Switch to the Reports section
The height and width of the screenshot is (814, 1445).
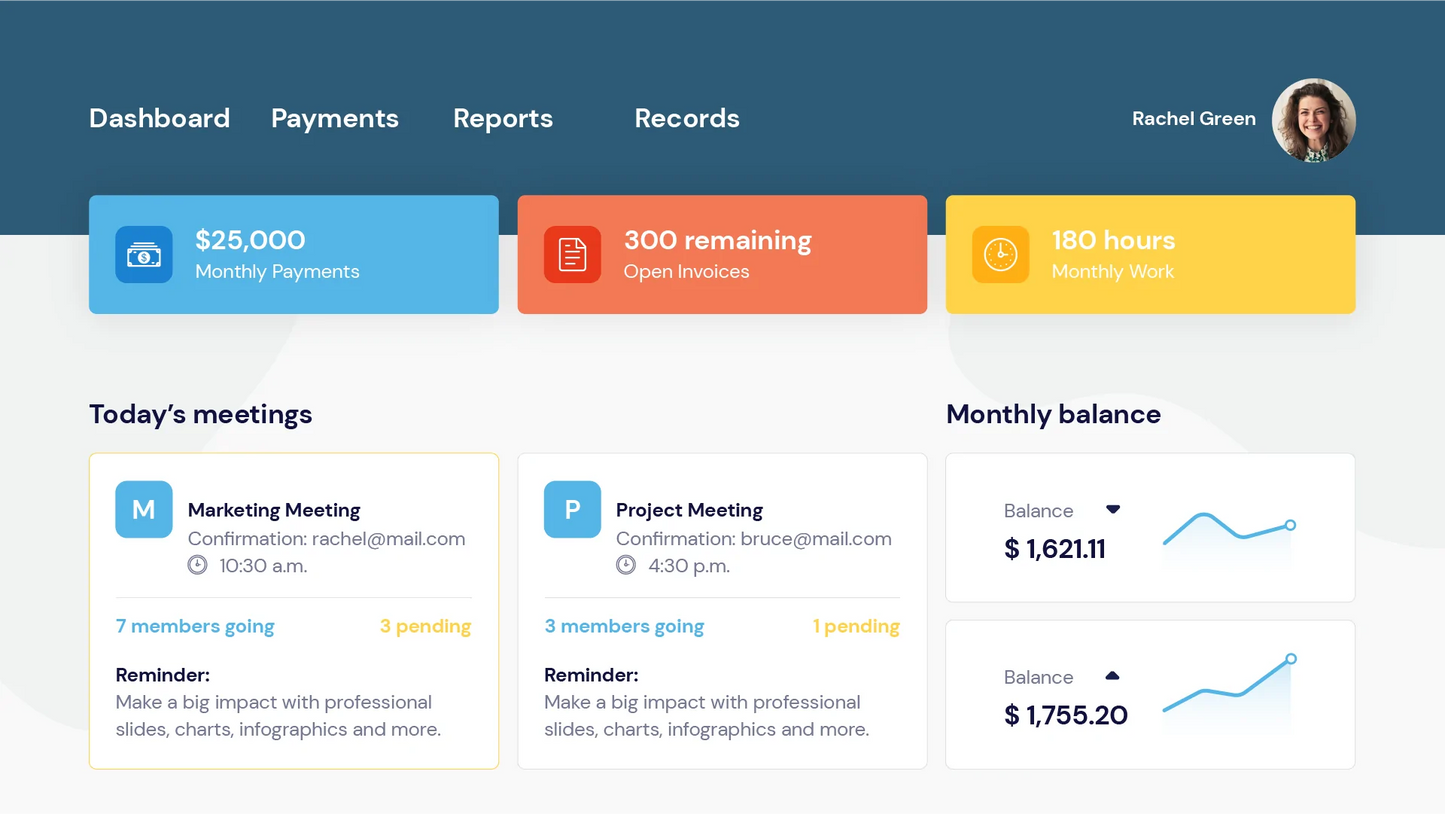pos(503,118)
